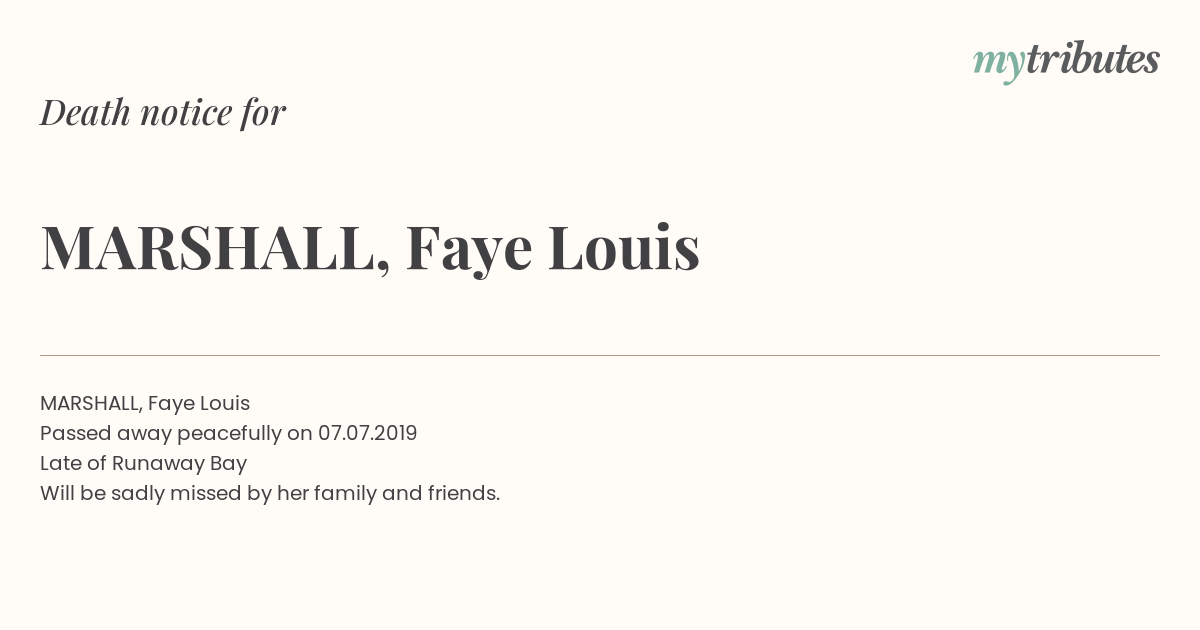Click the words "Runaway Bay"
Viewport: 1200px width, 630px height.
coord(179,463)
